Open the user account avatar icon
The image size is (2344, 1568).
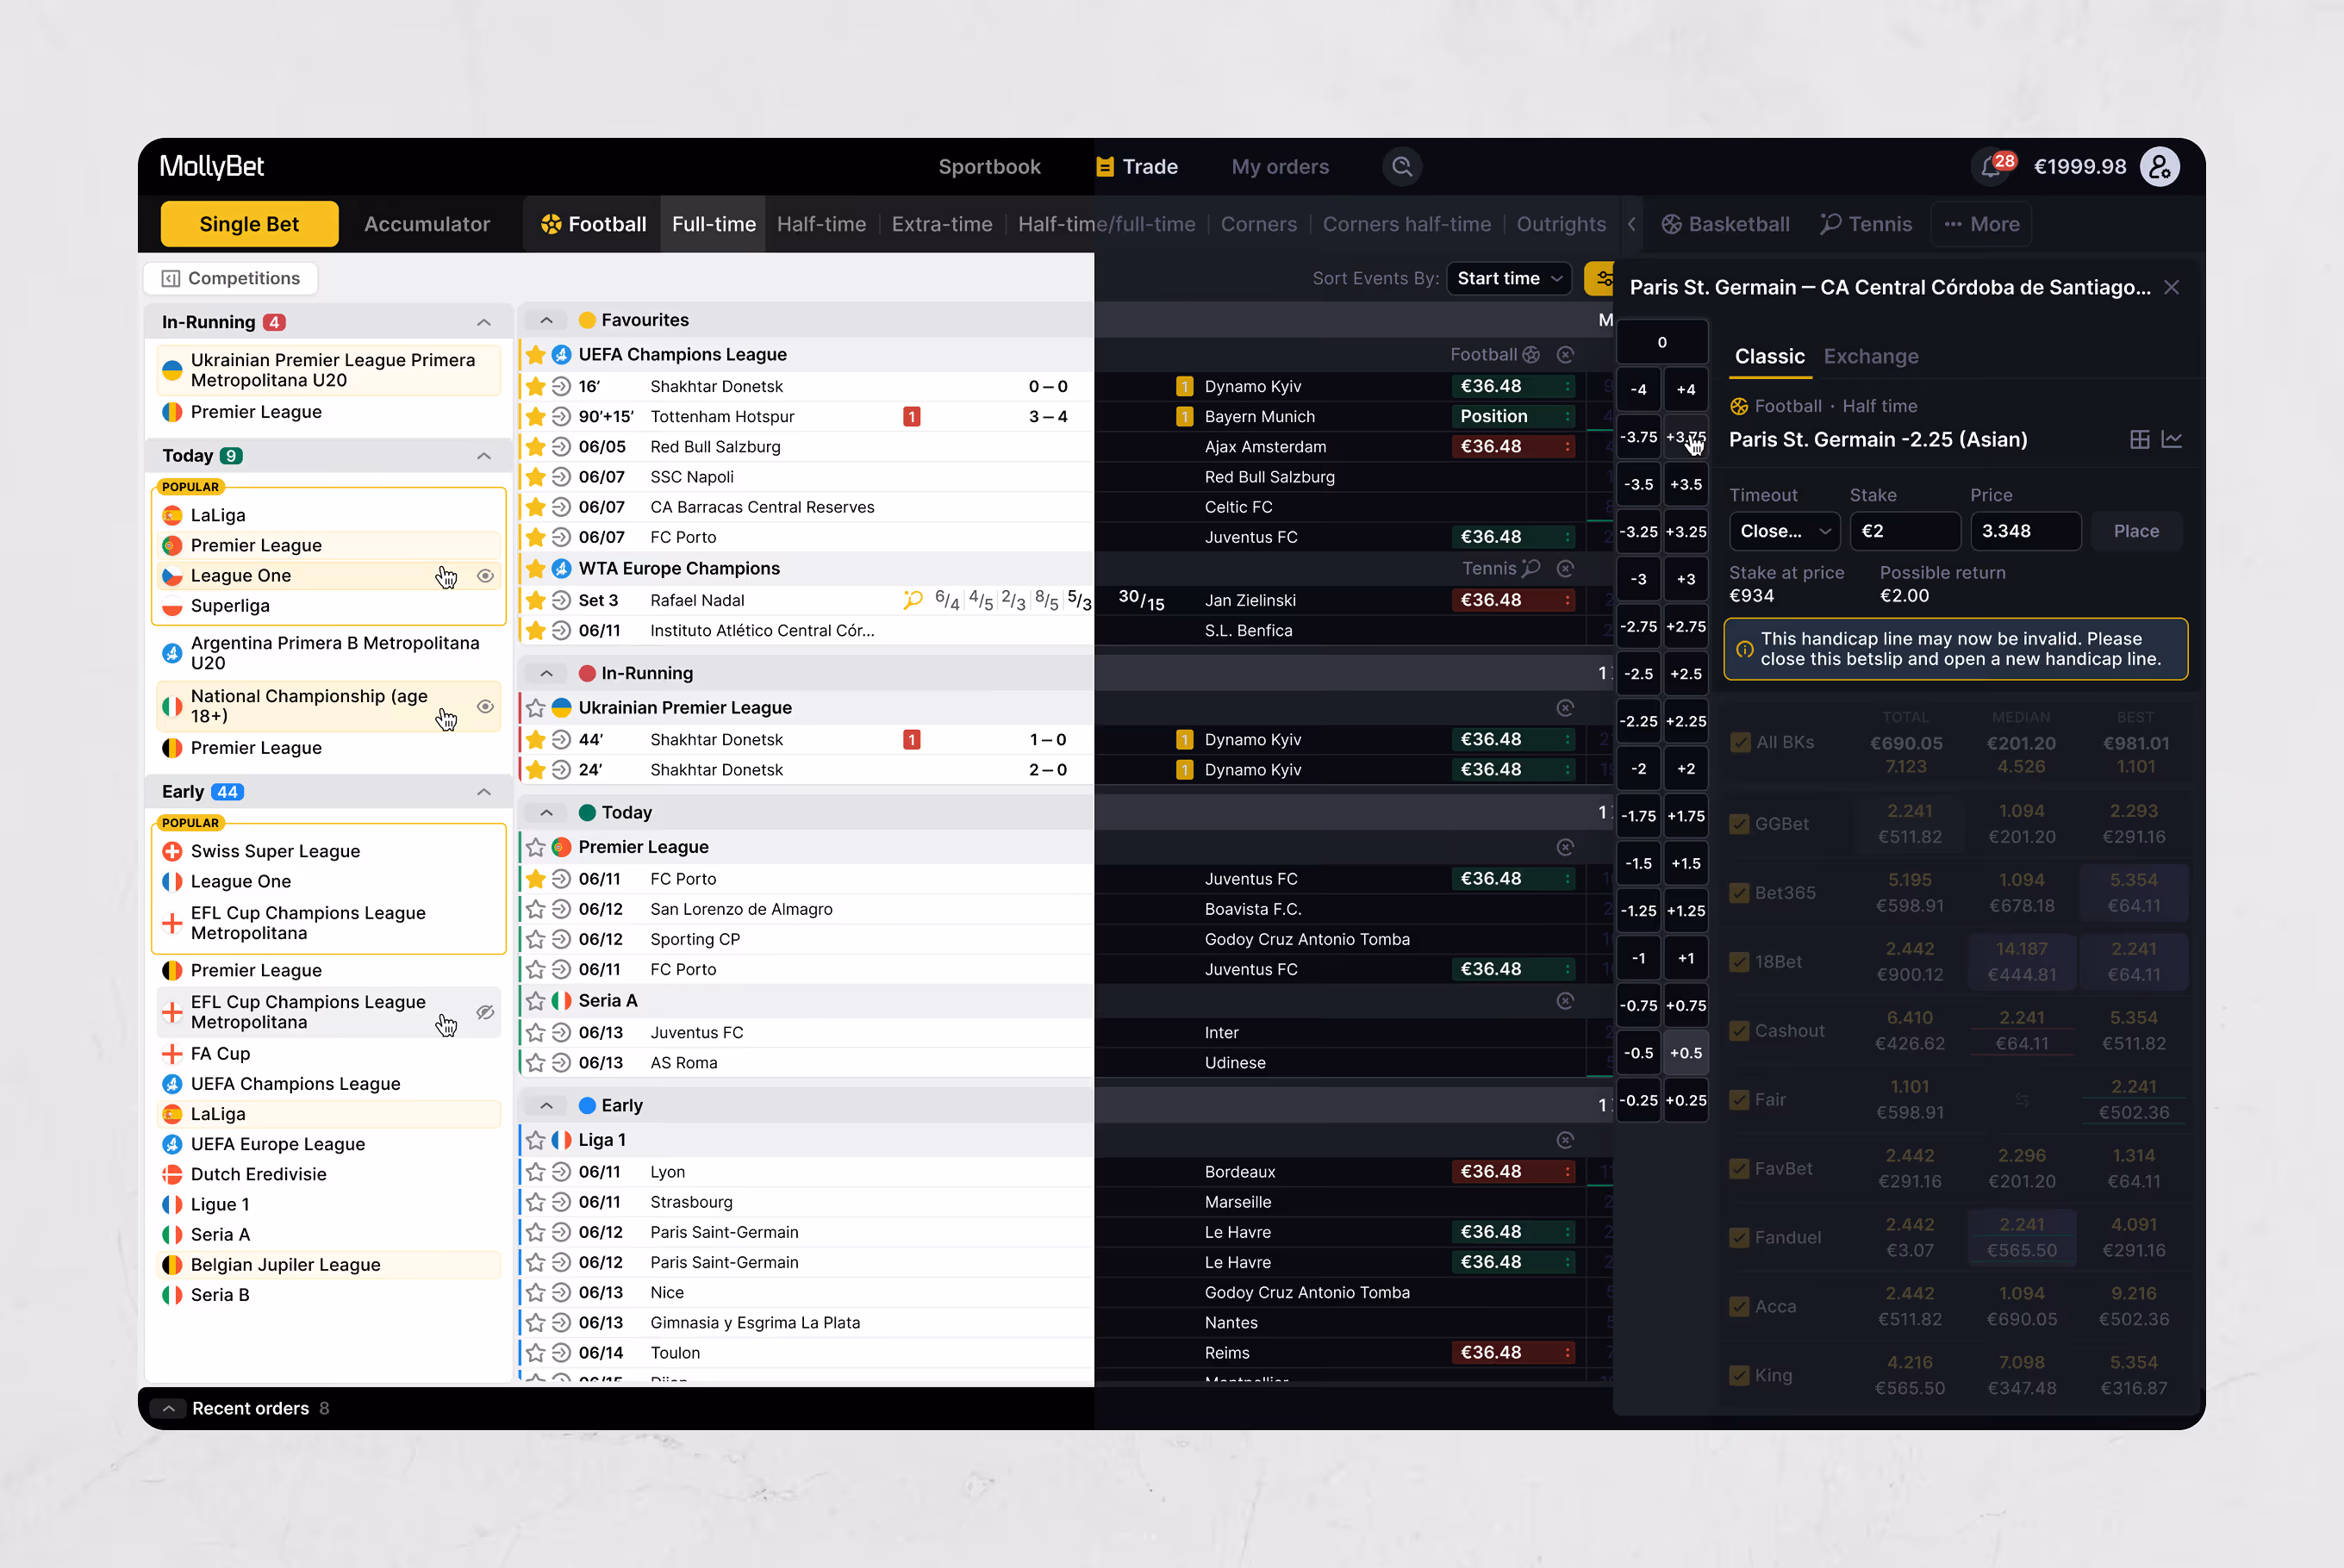2159,167
